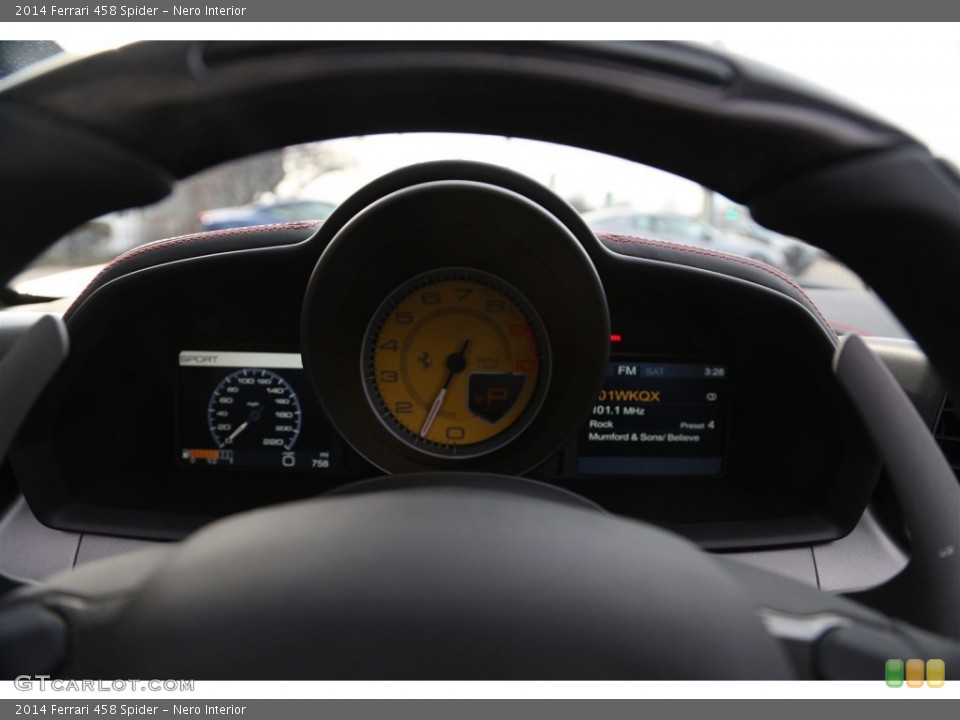Click the 101.1 MHz frequency text

tap(618, 411)
